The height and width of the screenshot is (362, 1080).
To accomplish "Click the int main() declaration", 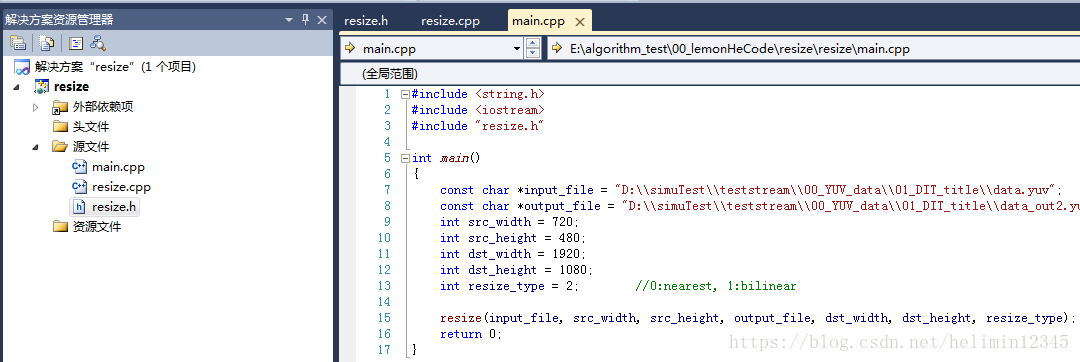I will click(x=446, y=158).
